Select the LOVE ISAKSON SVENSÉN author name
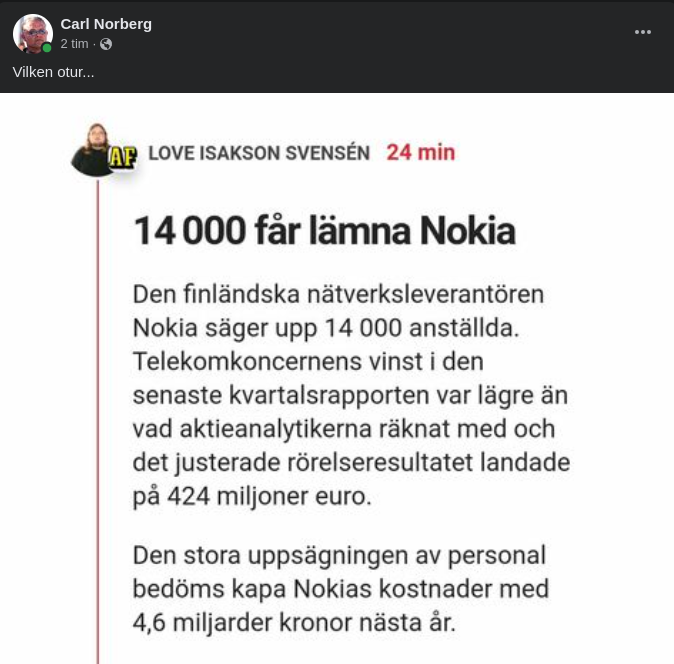The image size is (674, 664). point(259,153)
